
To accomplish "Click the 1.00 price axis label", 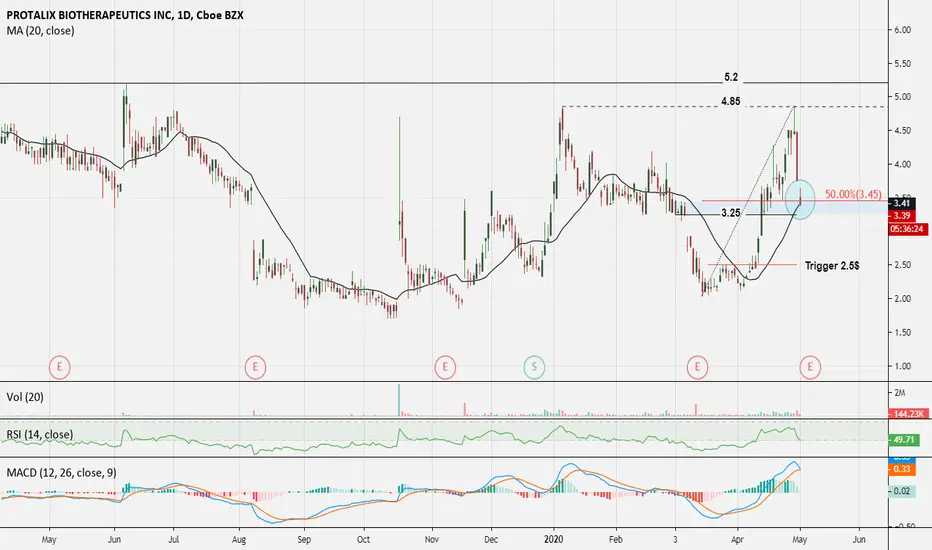I will (903, 366).
